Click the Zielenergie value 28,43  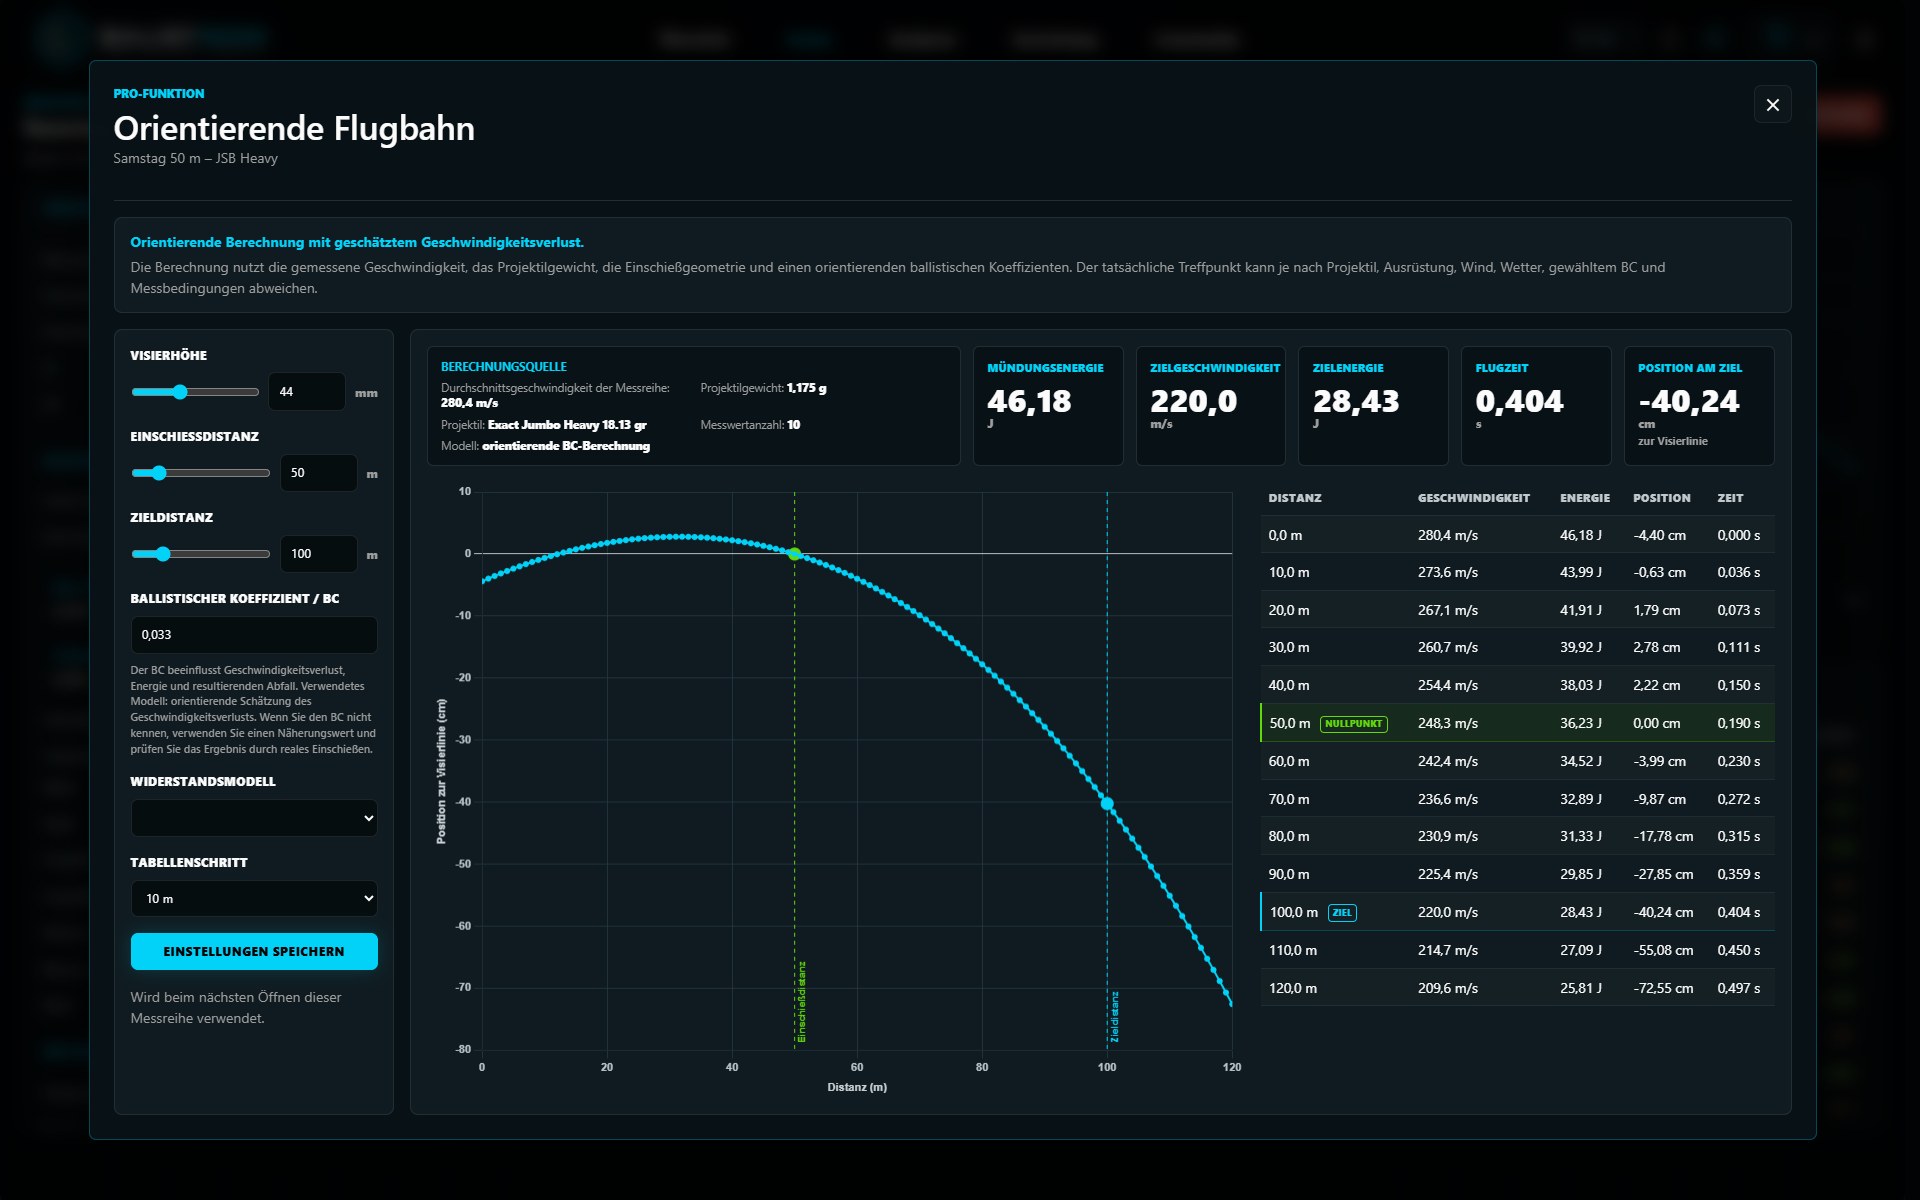1356,402
